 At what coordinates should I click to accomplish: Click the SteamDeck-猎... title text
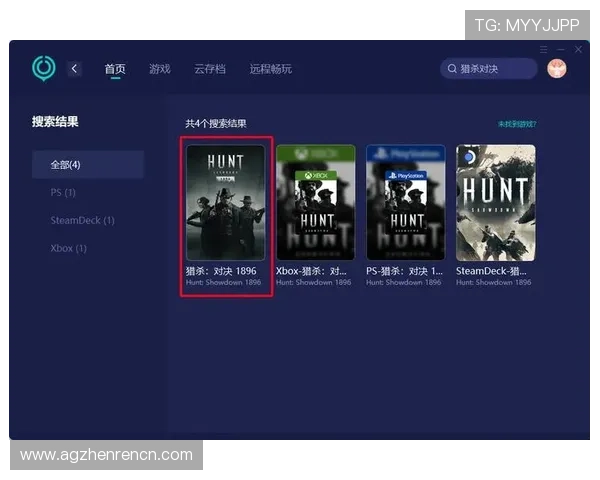(x=491, y=271)
